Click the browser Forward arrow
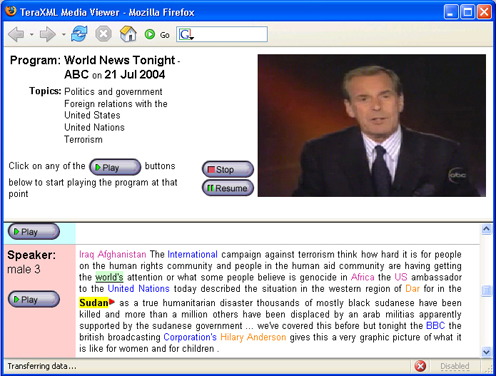 (x=47, y=34)
